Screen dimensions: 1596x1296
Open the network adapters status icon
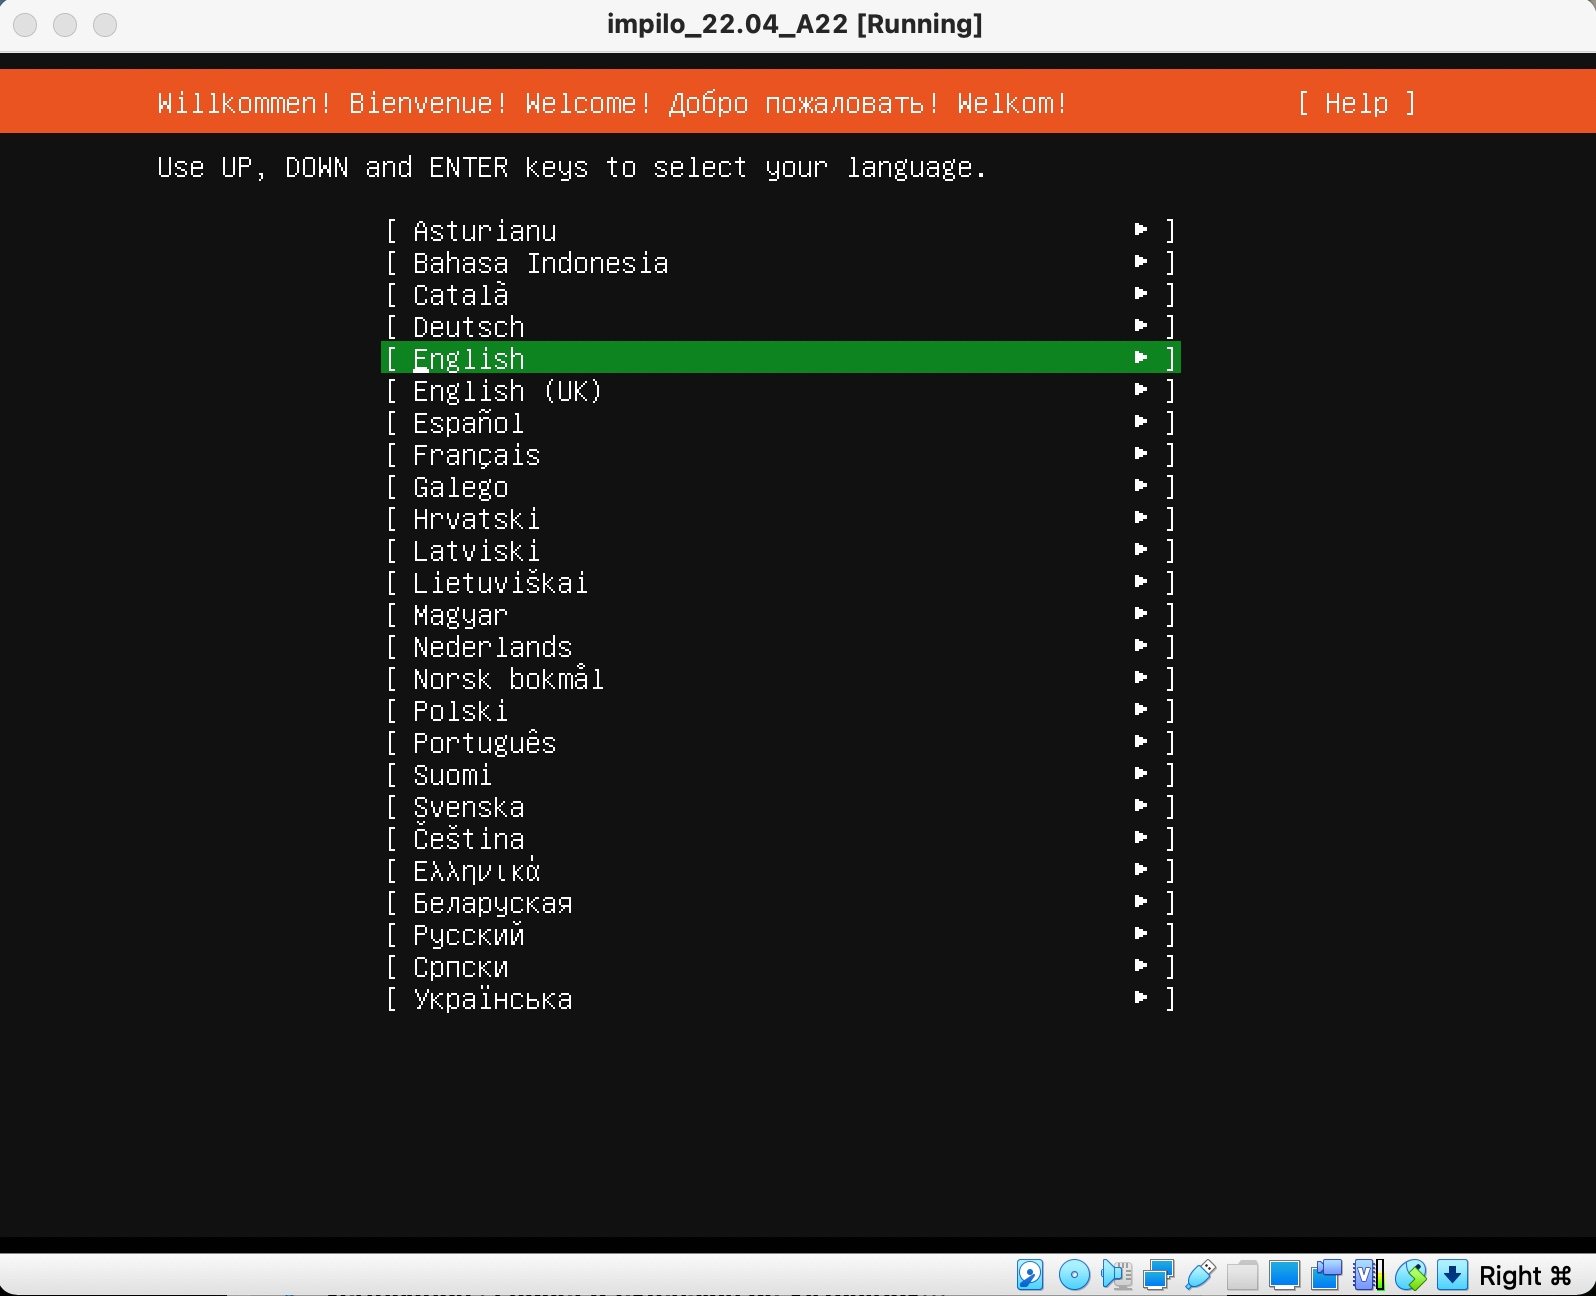click(x=1158, y=1275)
